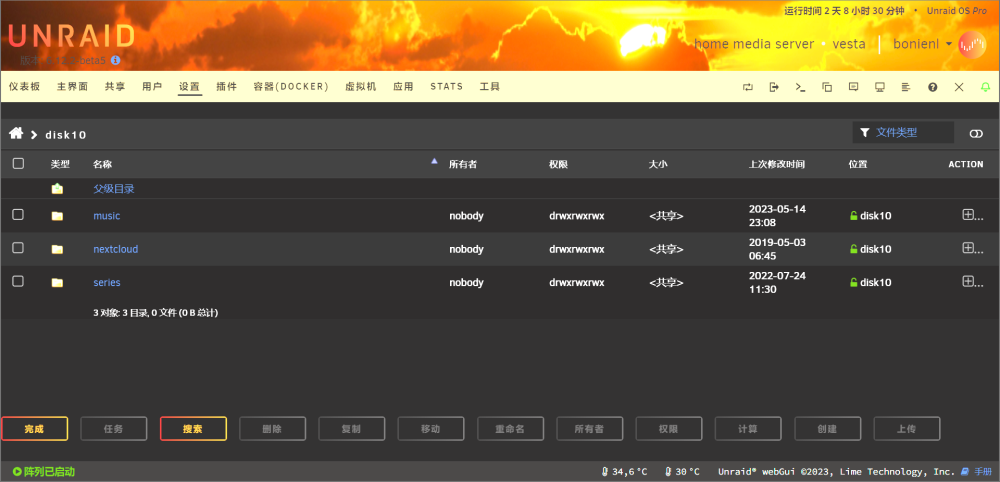
Task: Click the manual book icon in footer
Action: coord(964,472)
